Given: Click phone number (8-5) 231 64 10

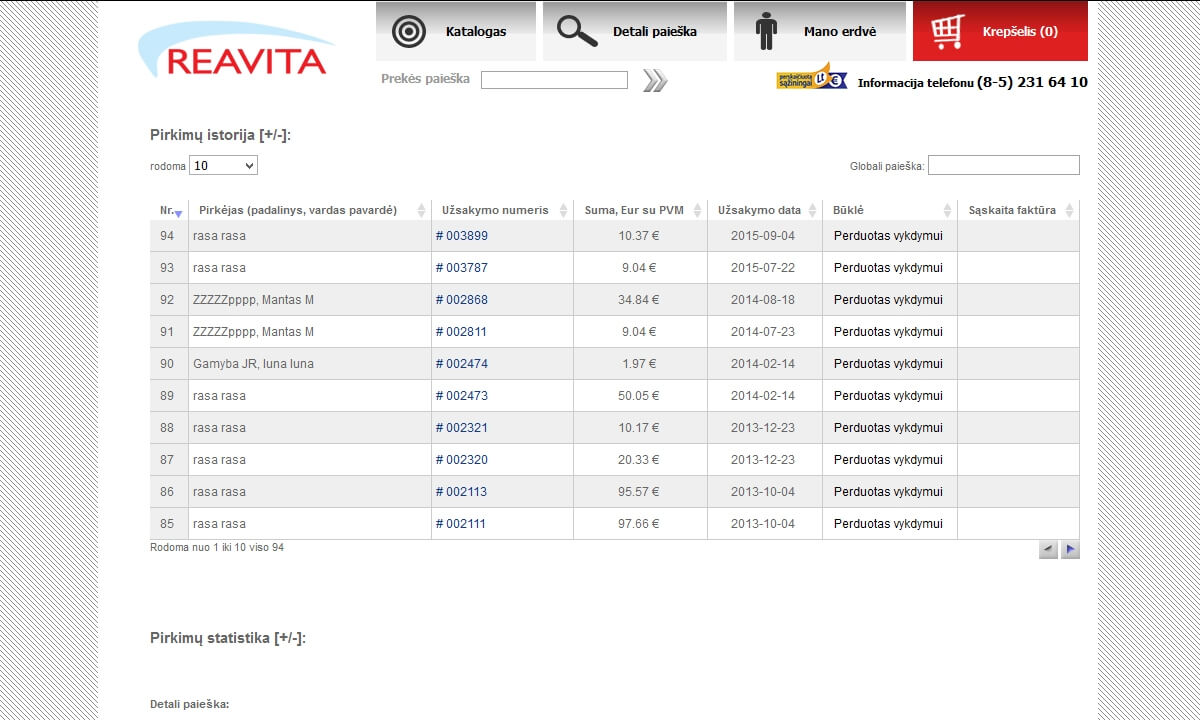Looking at the screenshot, I should (1032, 83).
